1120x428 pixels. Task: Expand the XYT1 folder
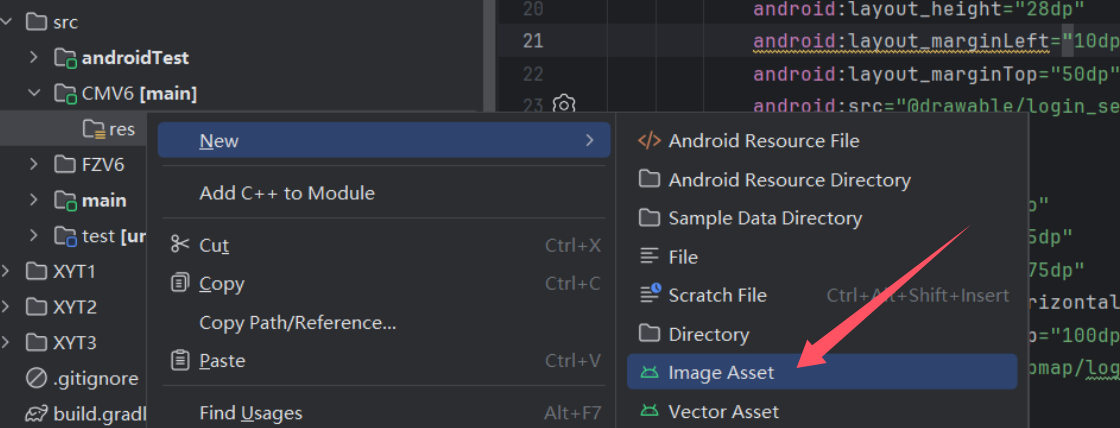8,271
